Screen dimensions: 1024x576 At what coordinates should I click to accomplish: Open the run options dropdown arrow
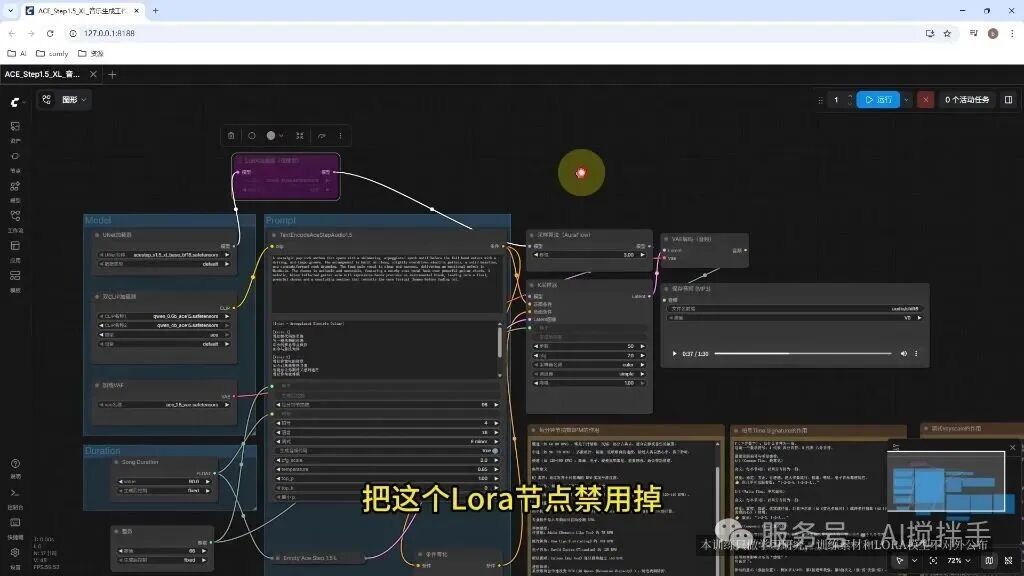click(x=906, y=100)
